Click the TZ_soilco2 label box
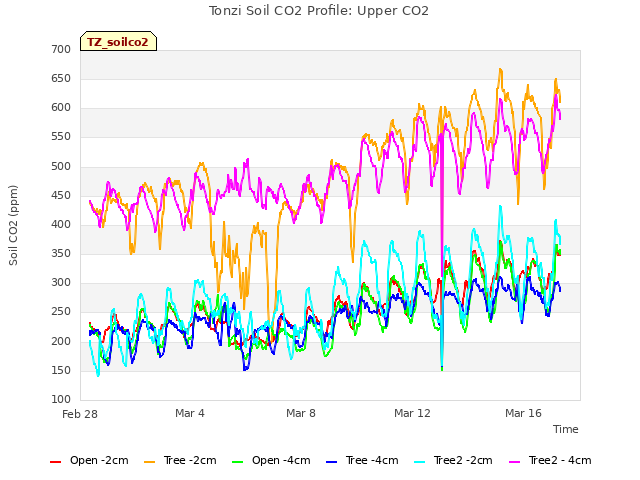Image resolution: width=640 pixels, height=480 pixels. click(118, 41)
